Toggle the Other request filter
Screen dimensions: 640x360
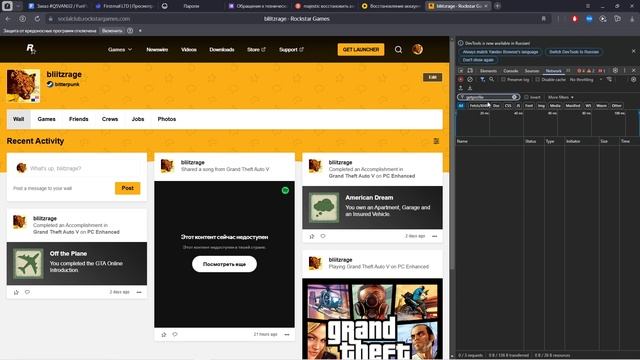tap(616, 106)
